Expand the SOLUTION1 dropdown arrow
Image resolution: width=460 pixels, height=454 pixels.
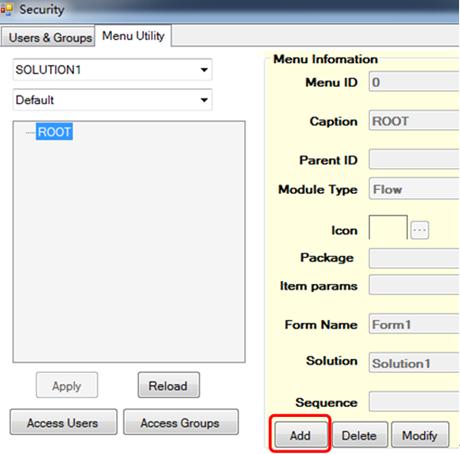(204, 70)
